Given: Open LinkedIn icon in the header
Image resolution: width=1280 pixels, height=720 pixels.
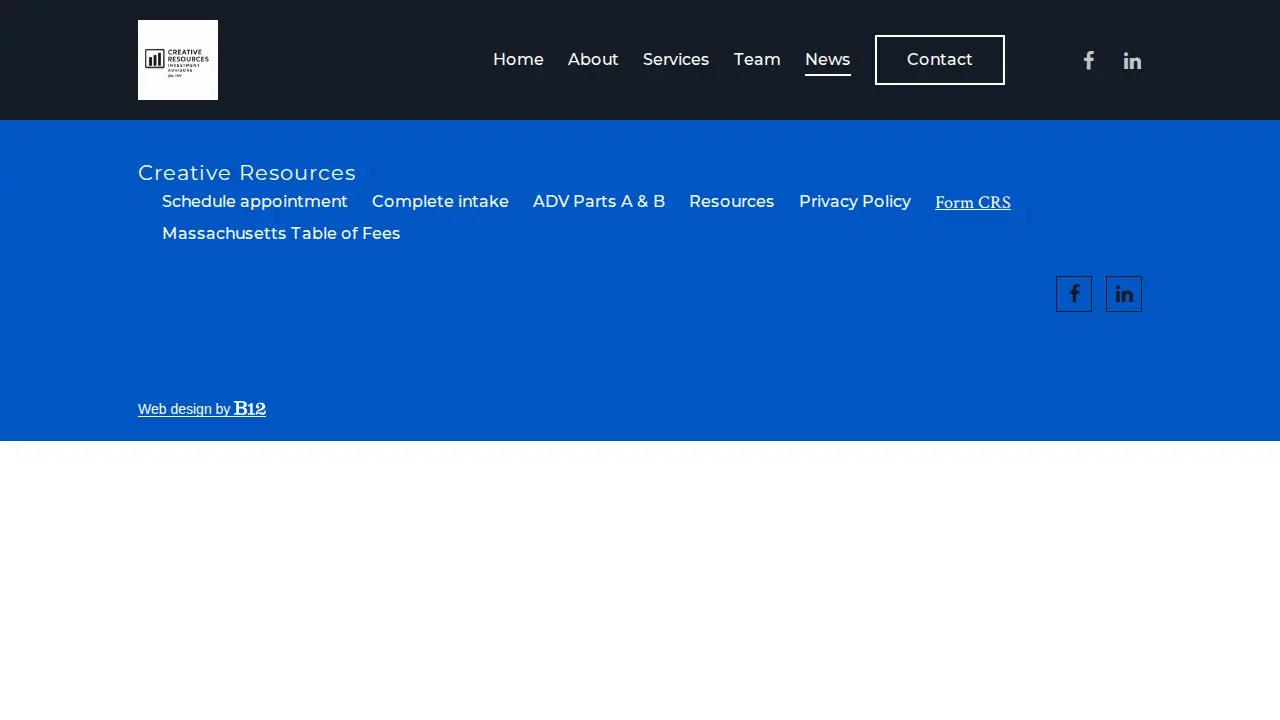Looking at the screenshot, I should (x=1132, y=60).
